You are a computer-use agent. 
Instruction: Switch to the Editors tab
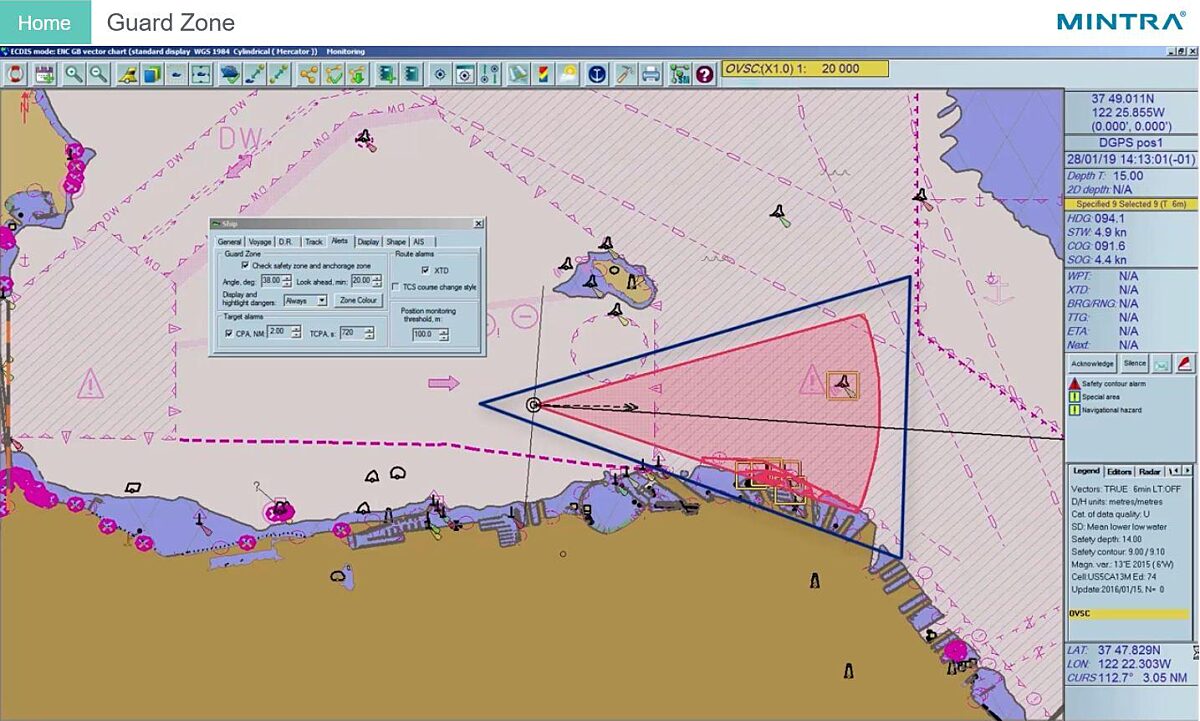[x=1119, y=471]
